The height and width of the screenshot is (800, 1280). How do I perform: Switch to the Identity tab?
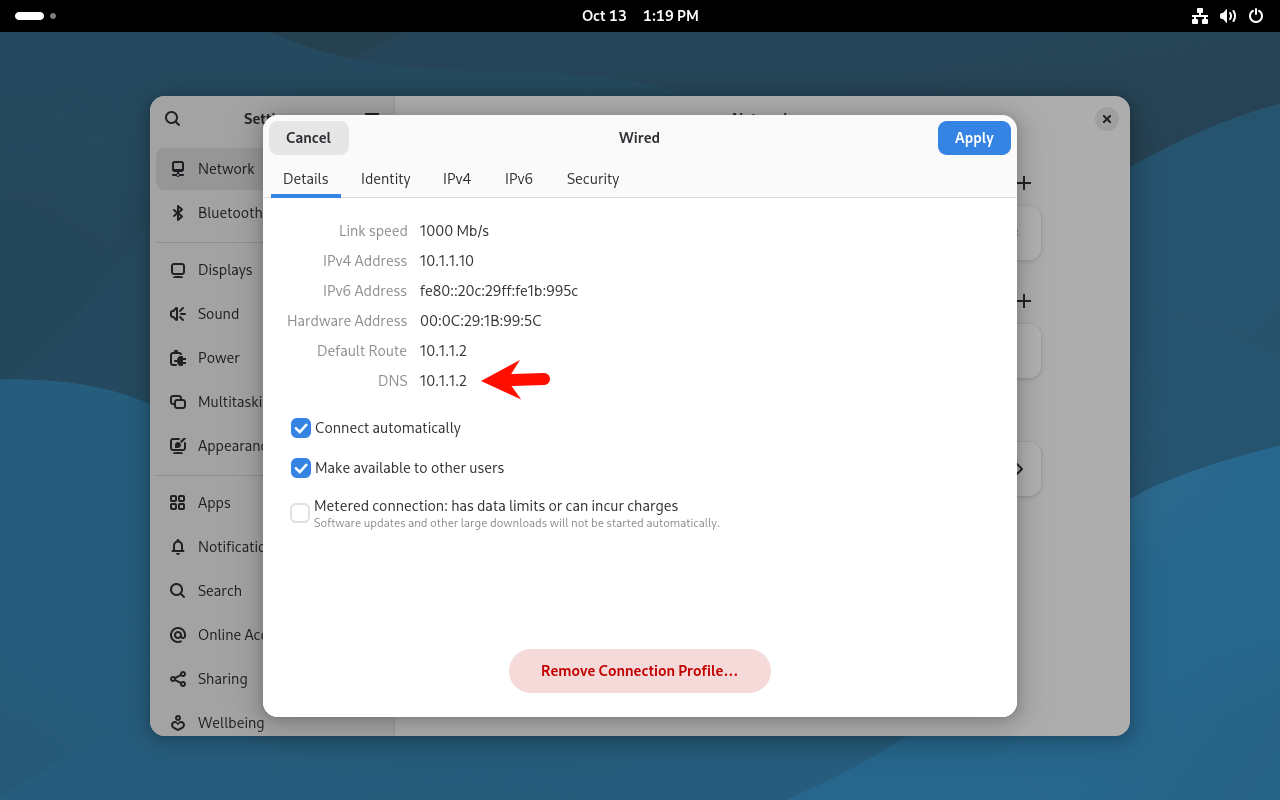click(x=385, y=179)
